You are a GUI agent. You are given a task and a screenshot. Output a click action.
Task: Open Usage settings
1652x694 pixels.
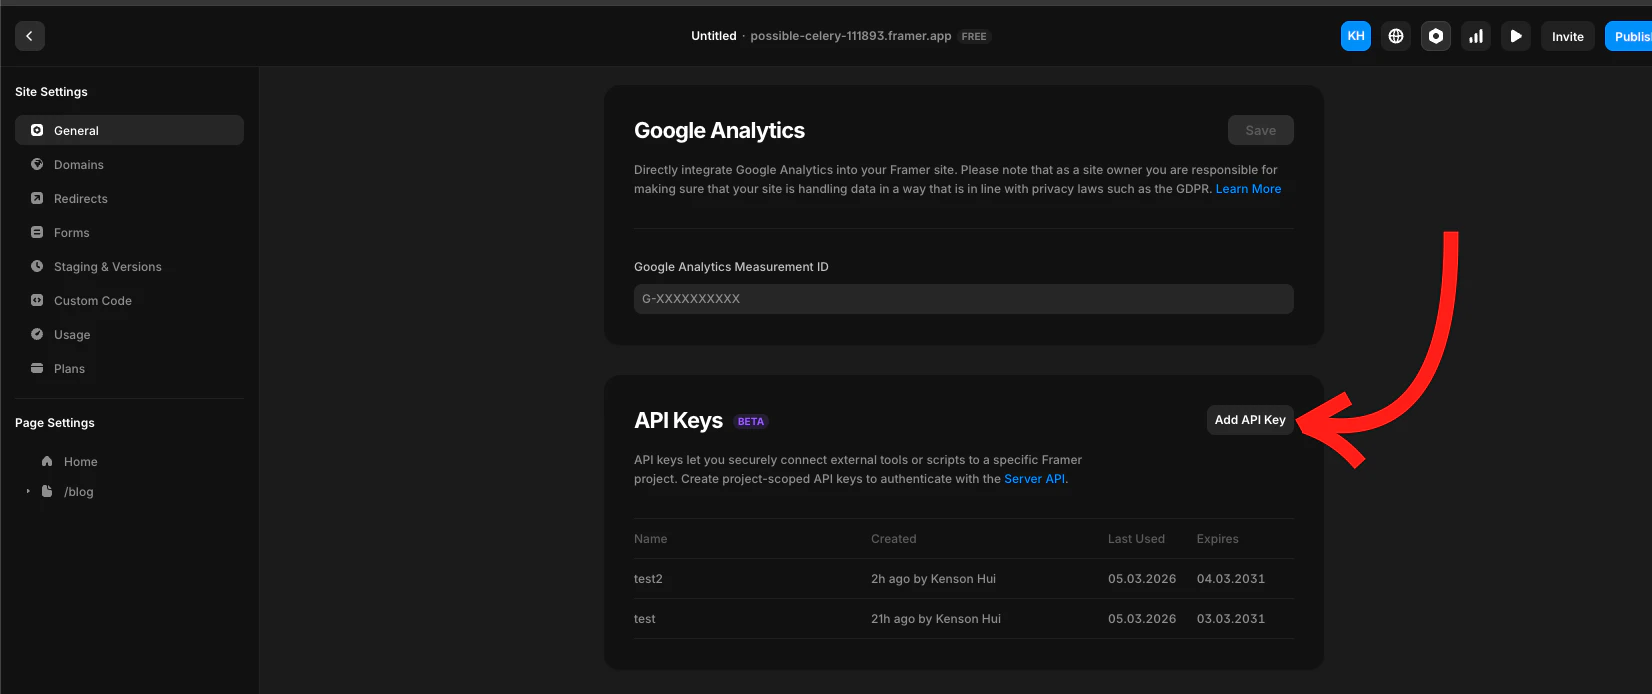[129, 334]
